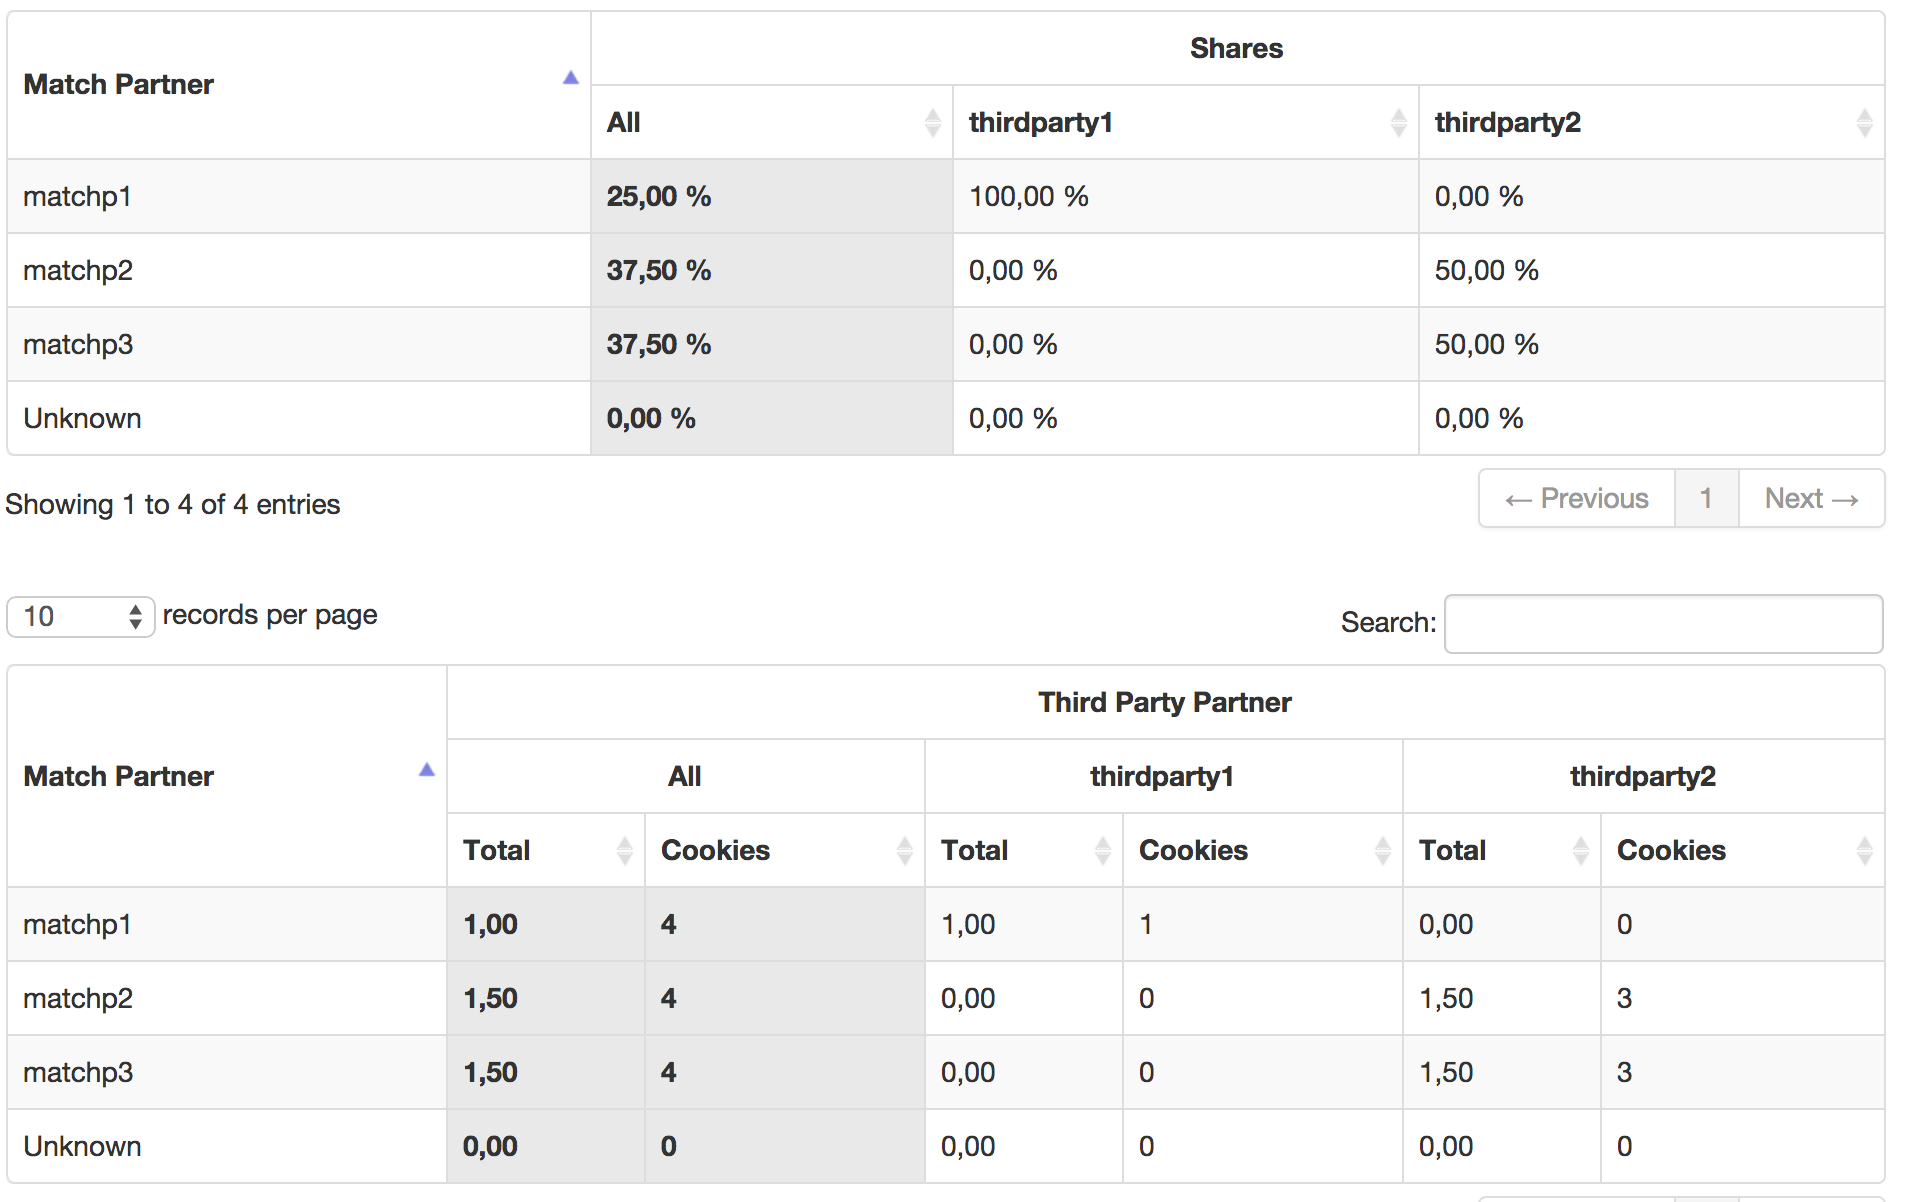Select Unknown row in Shares table

[946, 418]
